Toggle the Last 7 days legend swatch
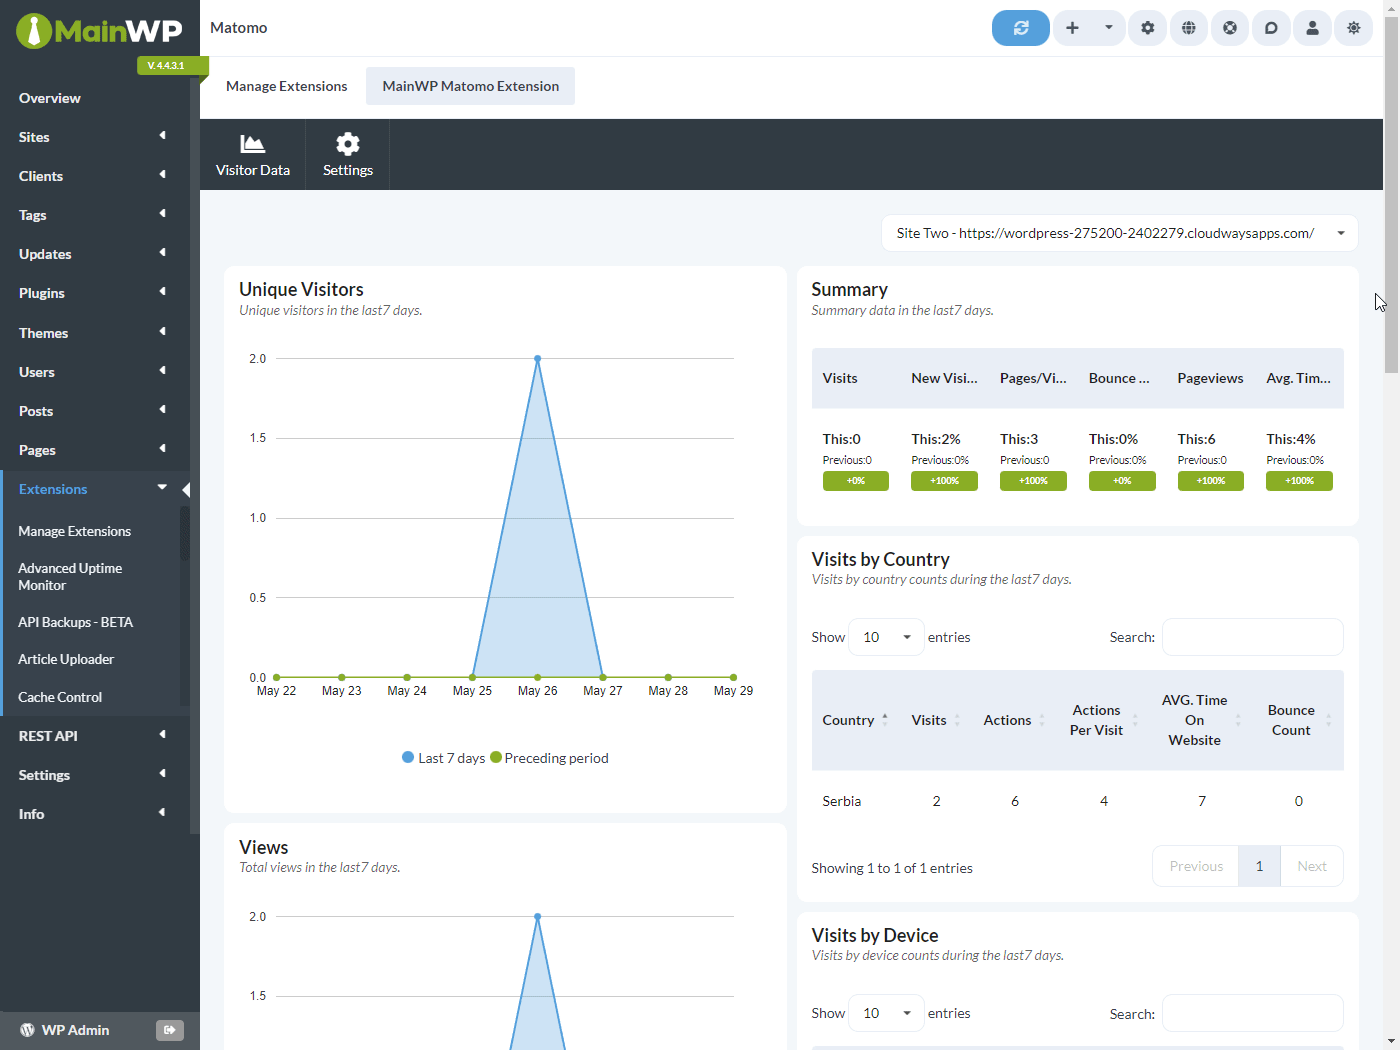The width and height of the screenshot is (1400, 1050). (x=408, y=757)
